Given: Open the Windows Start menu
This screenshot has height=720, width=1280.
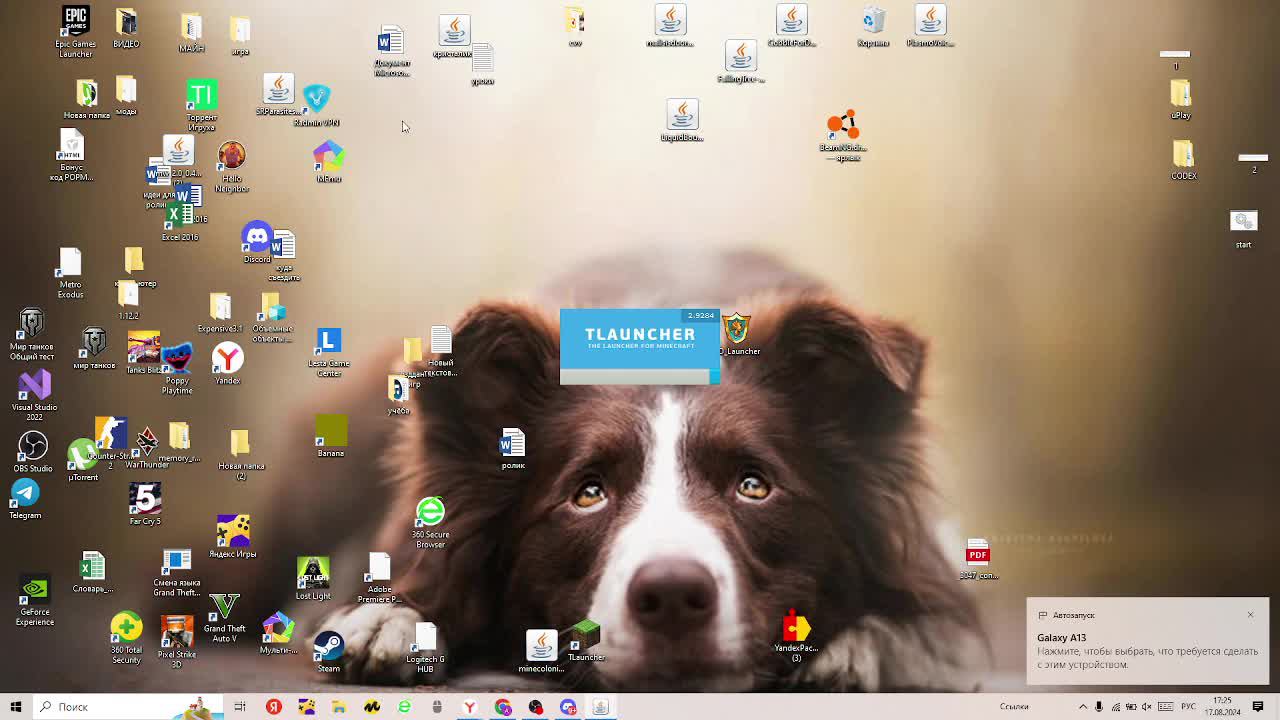Looking at the screenshot, I should point(15,707).
